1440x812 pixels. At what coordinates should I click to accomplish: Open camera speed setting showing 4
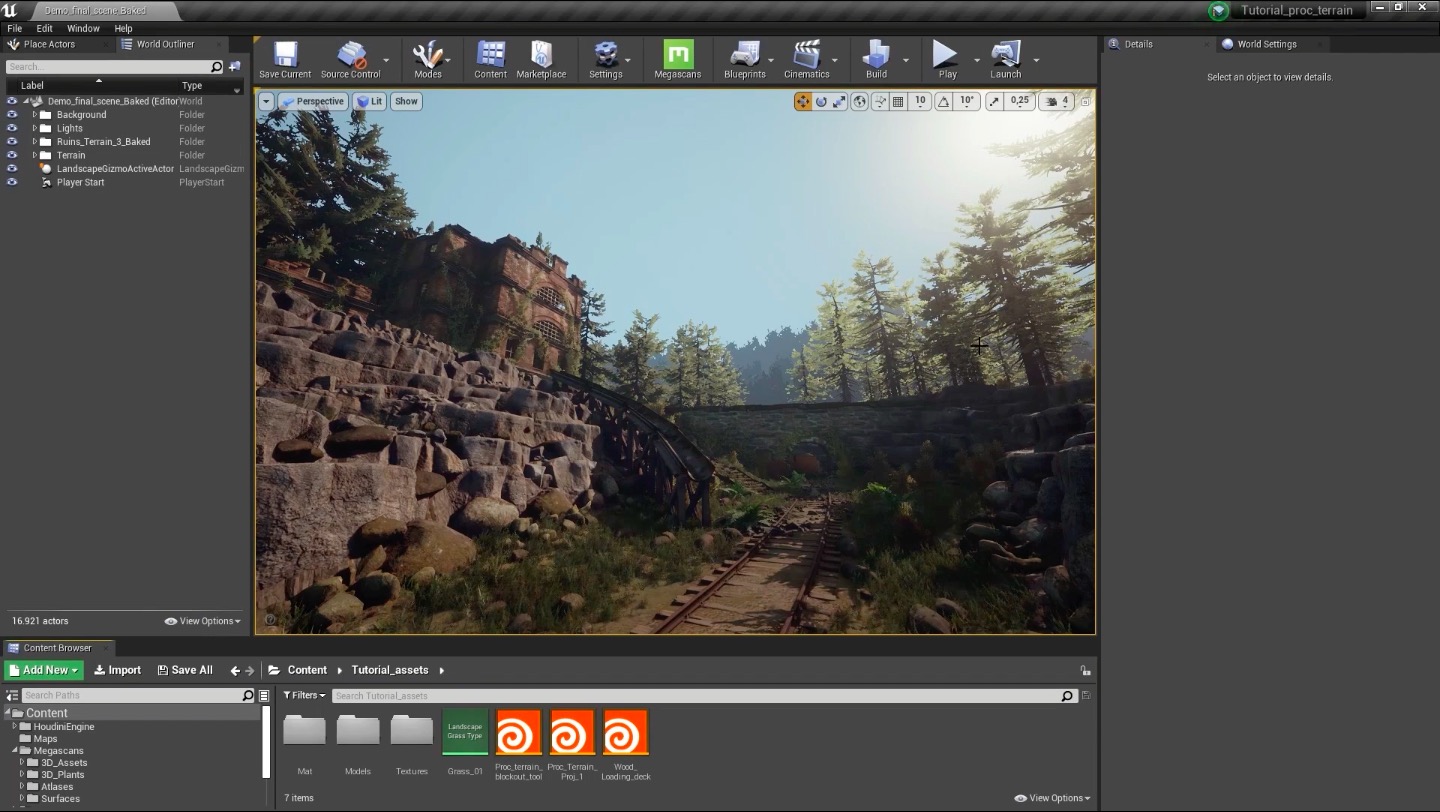1056,101
